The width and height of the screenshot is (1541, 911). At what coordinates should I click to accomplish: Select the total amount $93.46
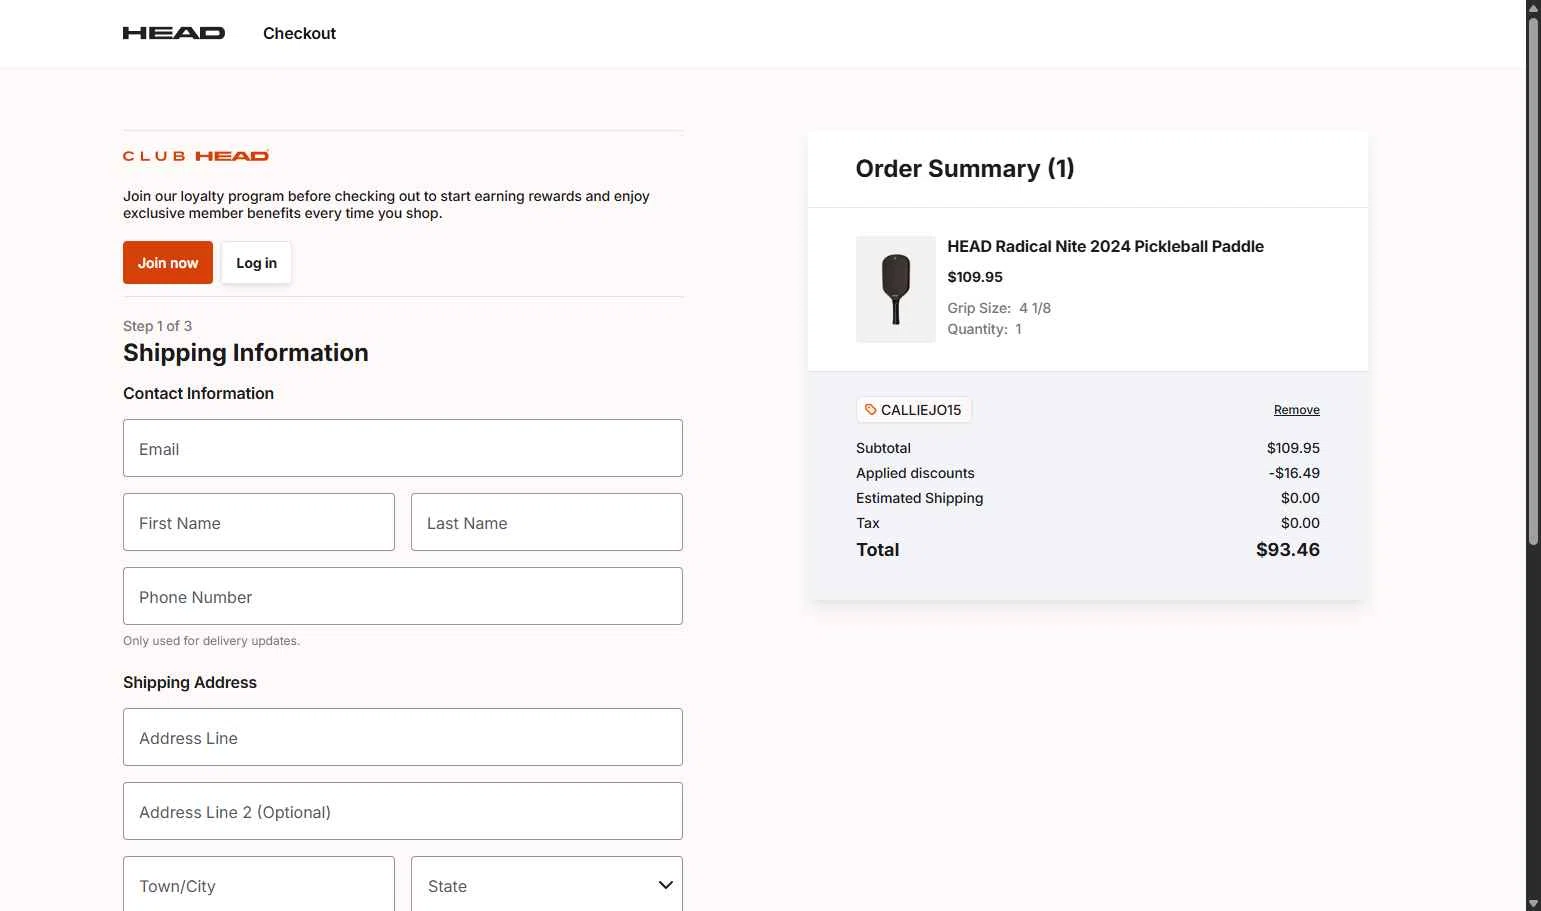click(x=1288, y=549)
